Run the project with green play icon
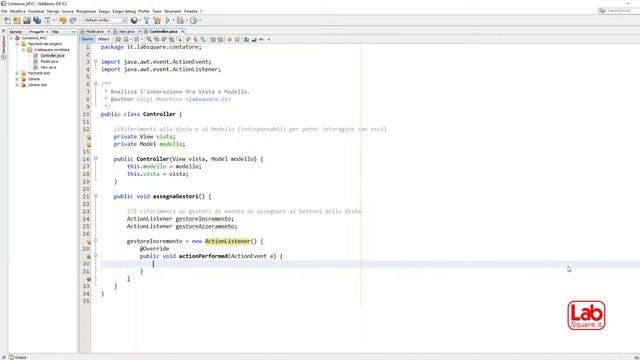640x360 pixels. (168, 20)
